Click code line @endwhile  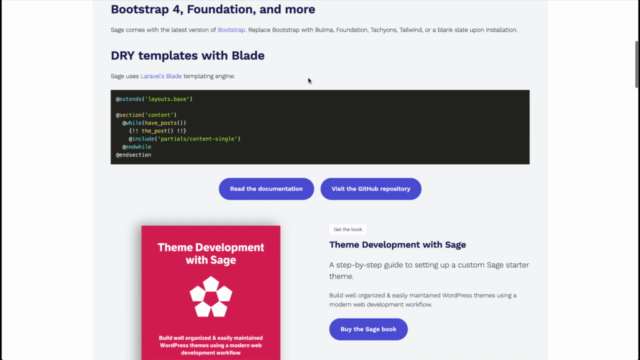[x=137, y=147]
